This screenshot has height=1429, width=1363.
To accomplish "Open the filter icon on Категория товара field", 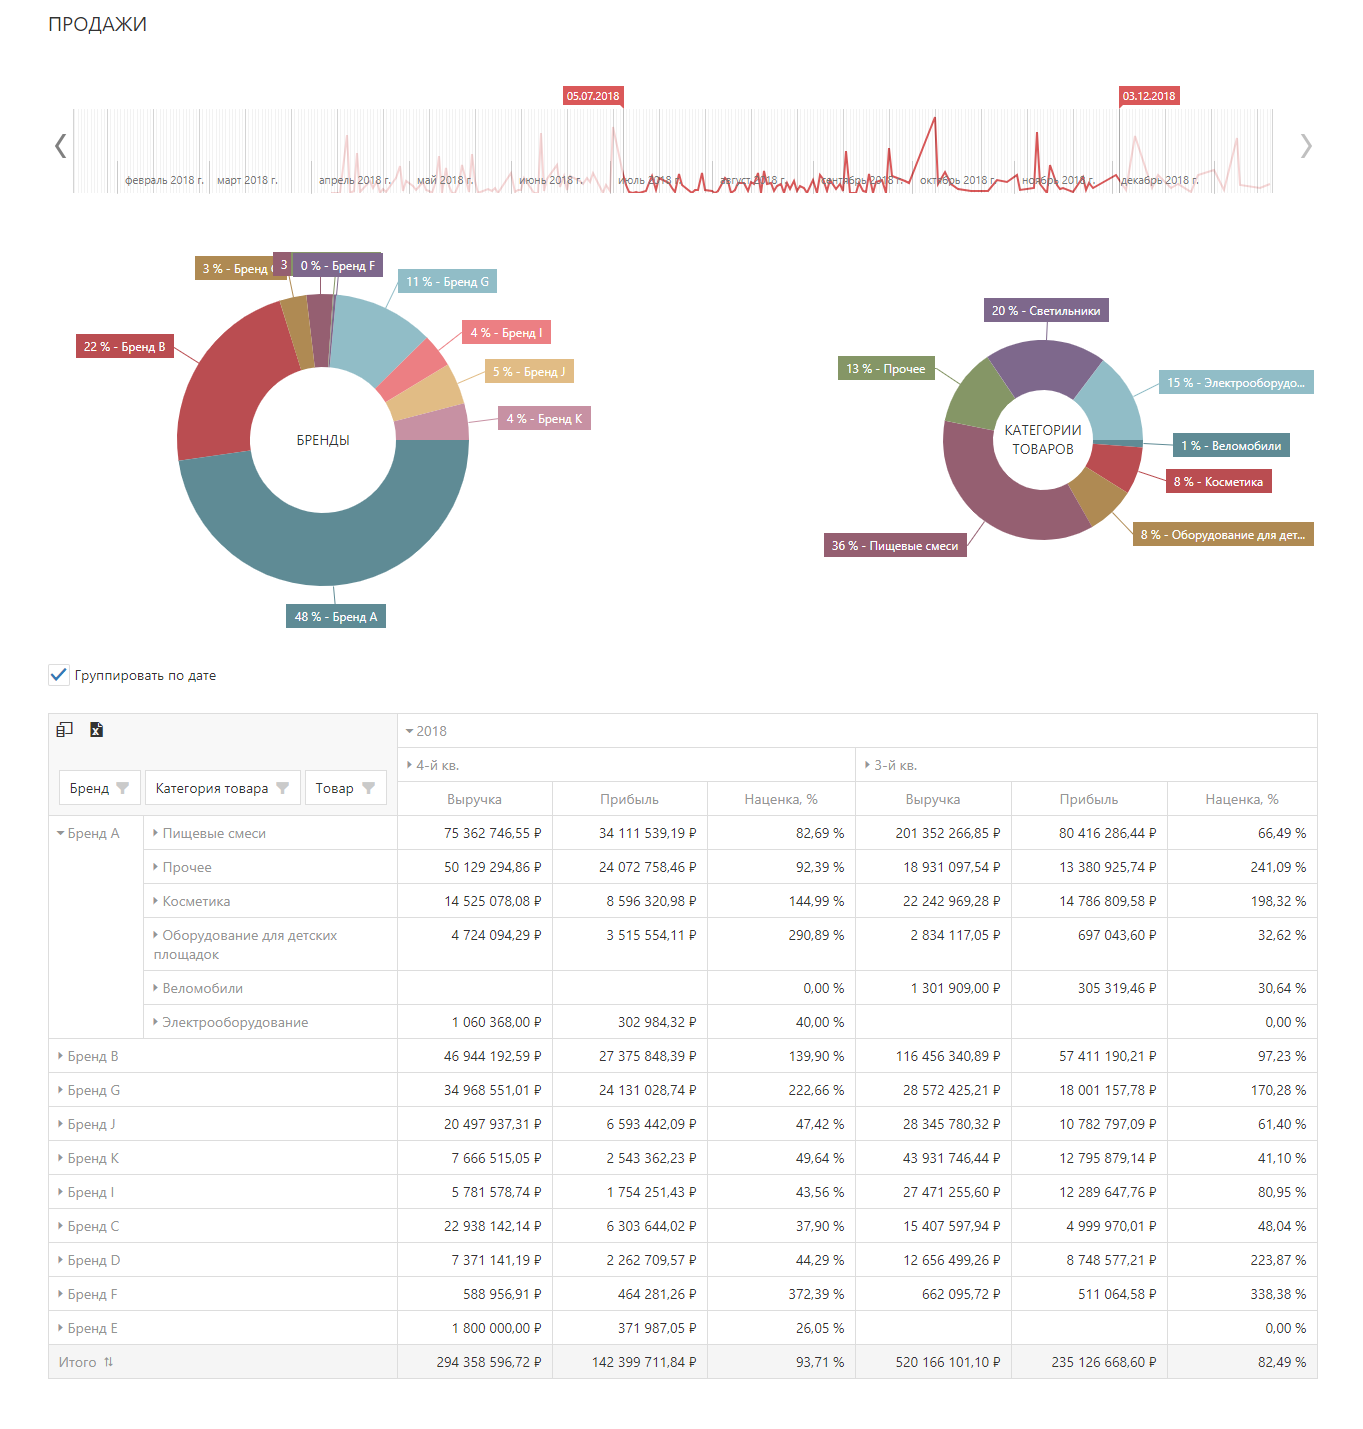I will pyautogui.click(x=283, y=788).
